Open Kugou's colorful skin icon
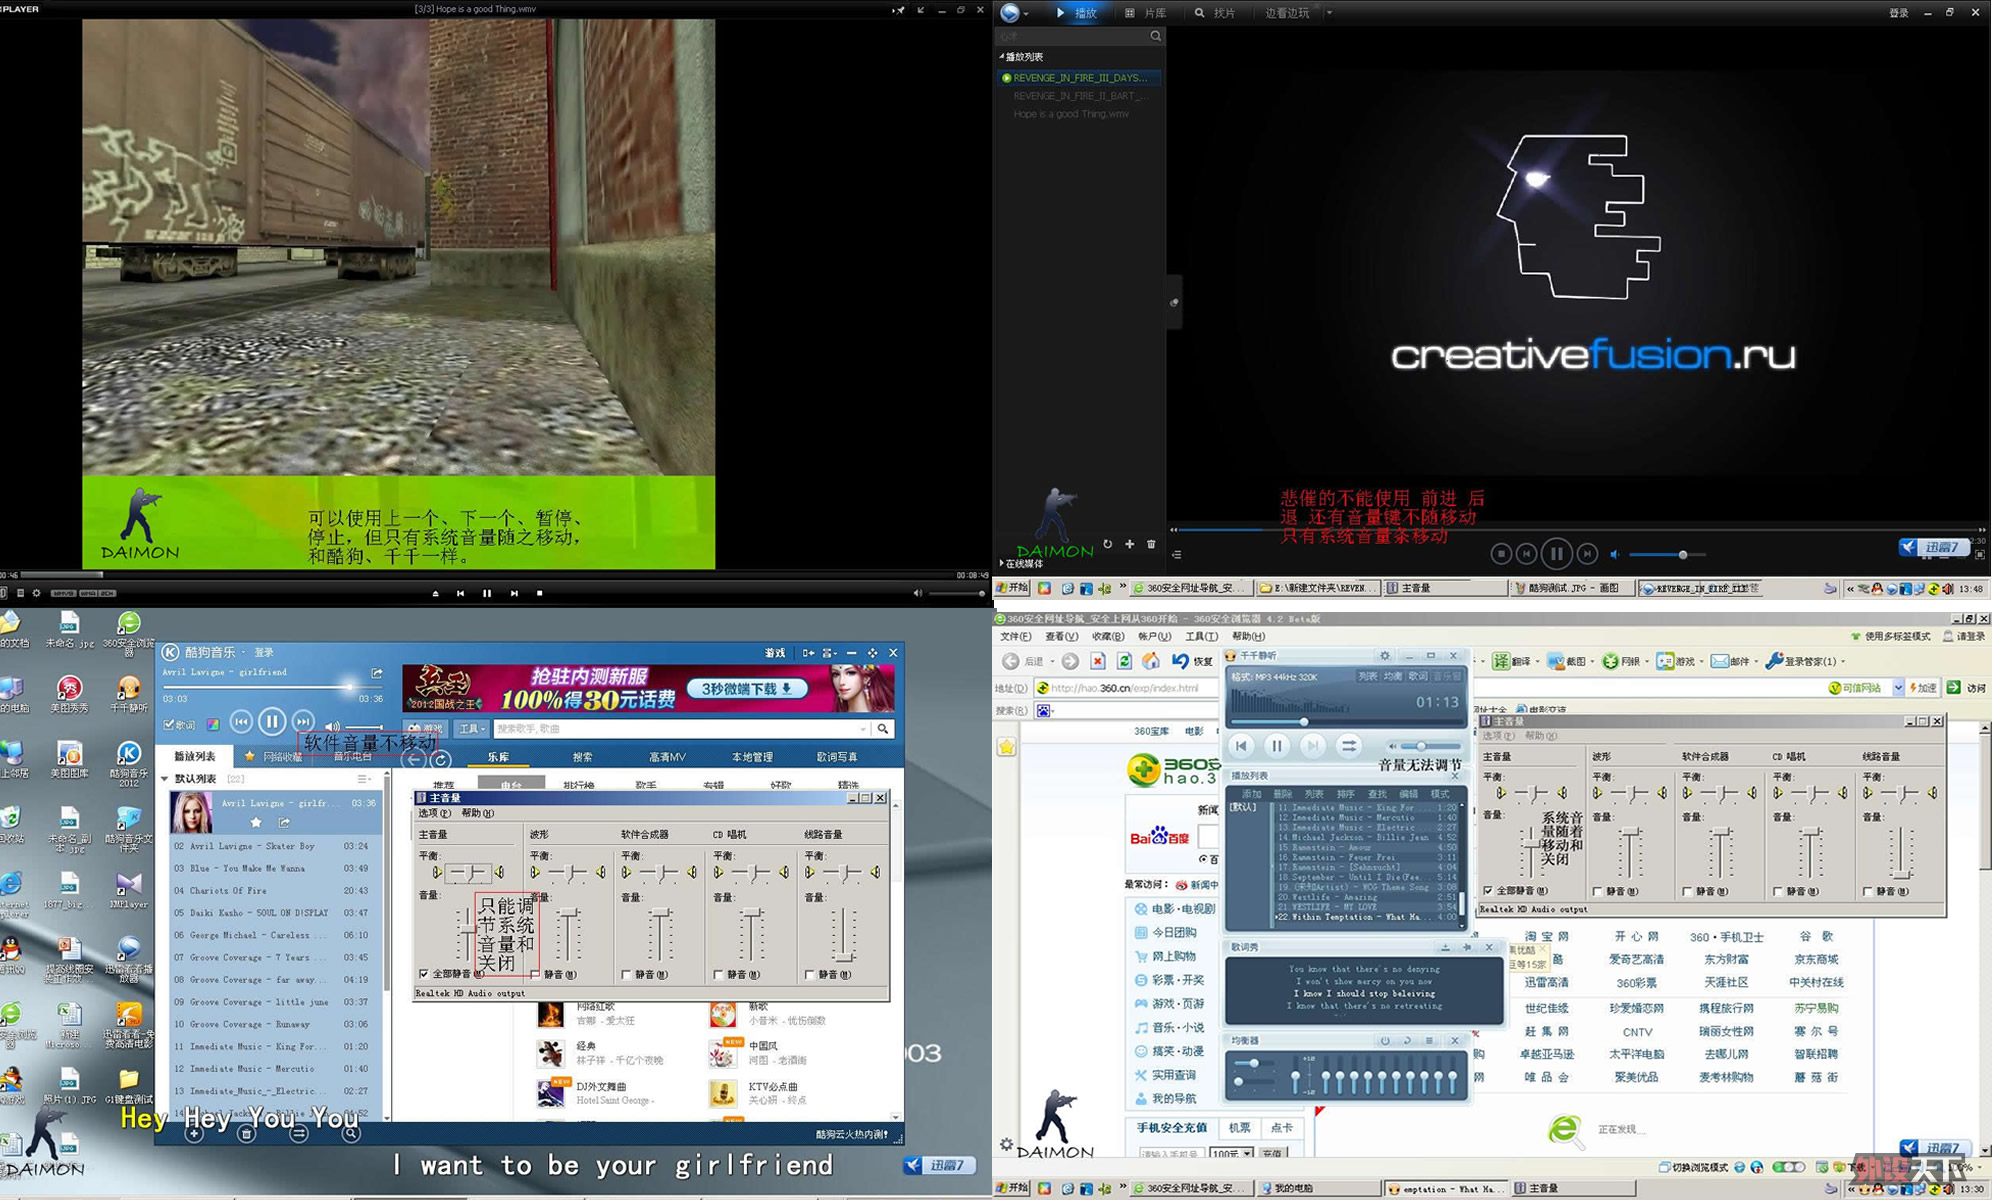The image size is (1992, 1200). point(213,725)
